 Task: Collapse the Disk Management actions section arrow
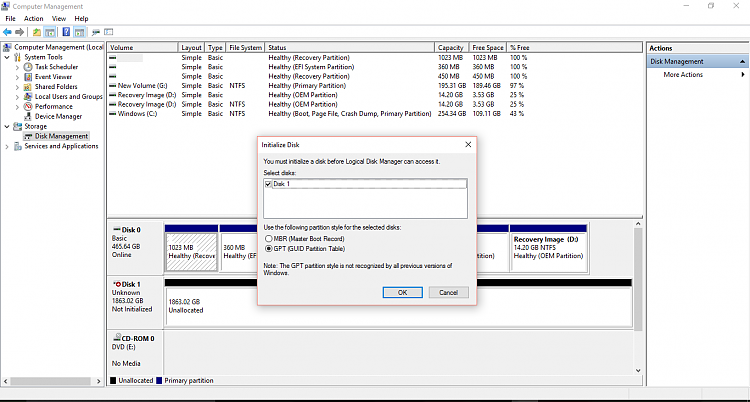(x=742, y=61)
